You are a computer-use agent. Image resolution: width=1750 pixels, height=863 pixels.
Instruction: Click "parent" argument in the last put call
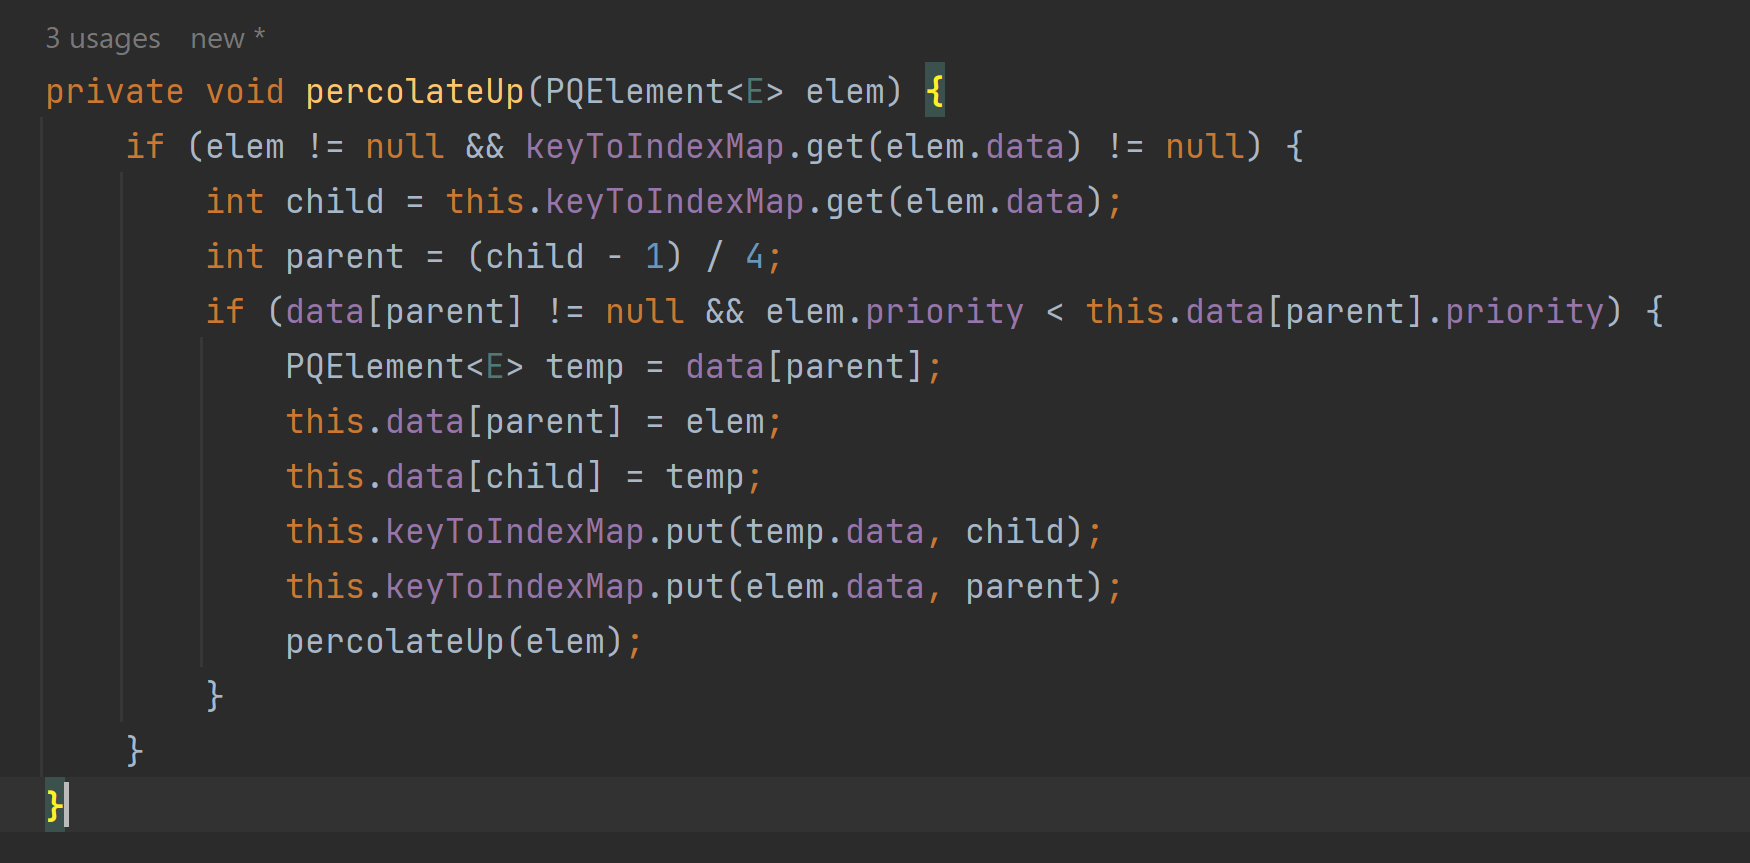(1025, 587)
